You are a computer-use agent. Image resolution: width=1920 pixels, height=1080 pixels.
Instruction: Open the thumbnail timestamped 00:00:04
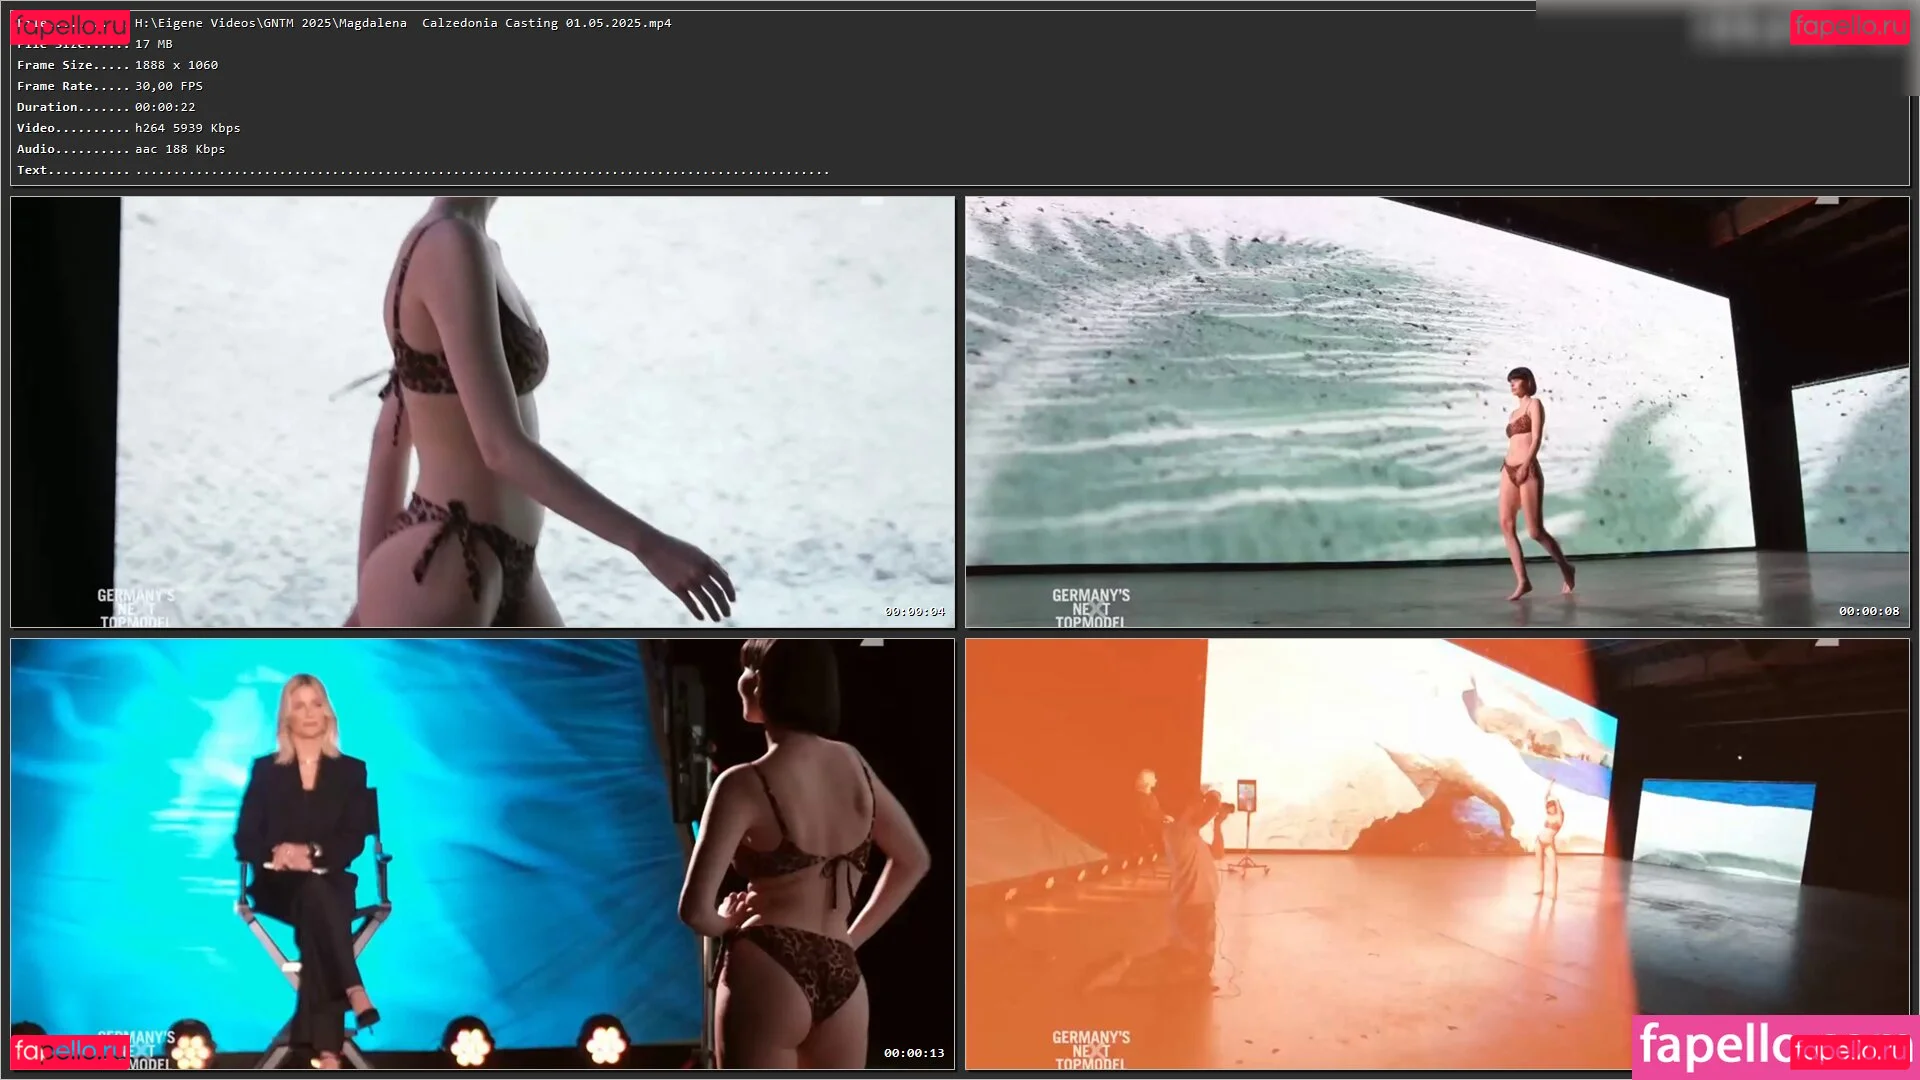(482, 411)
